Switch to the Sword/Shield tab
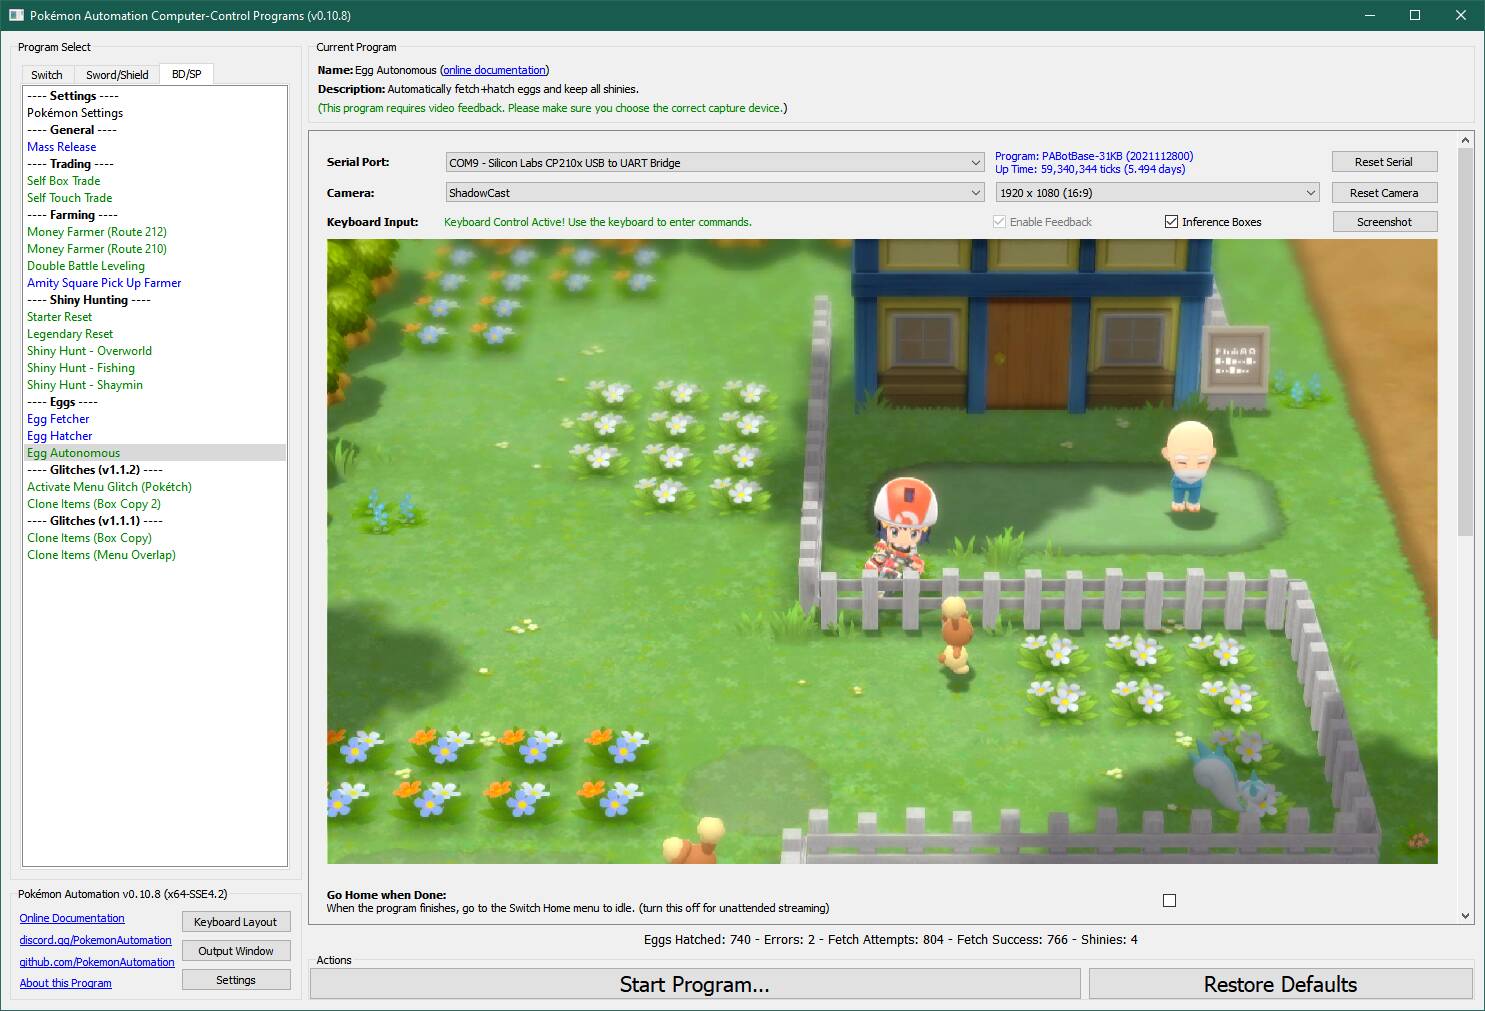This screenshot has width=1485, height=1011. [117, 75]
